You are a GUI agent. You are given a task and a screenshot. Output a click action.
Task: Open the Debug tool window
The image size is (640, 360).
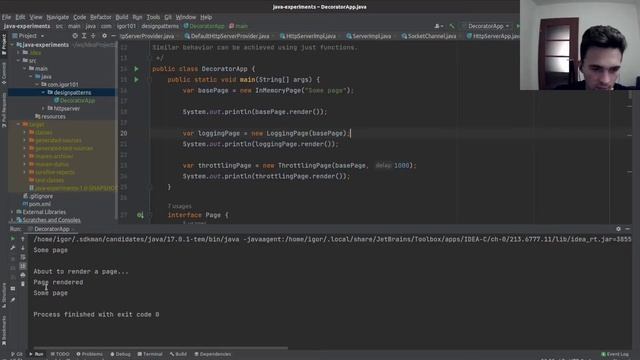pyautogui.click(x=120, y=354)
